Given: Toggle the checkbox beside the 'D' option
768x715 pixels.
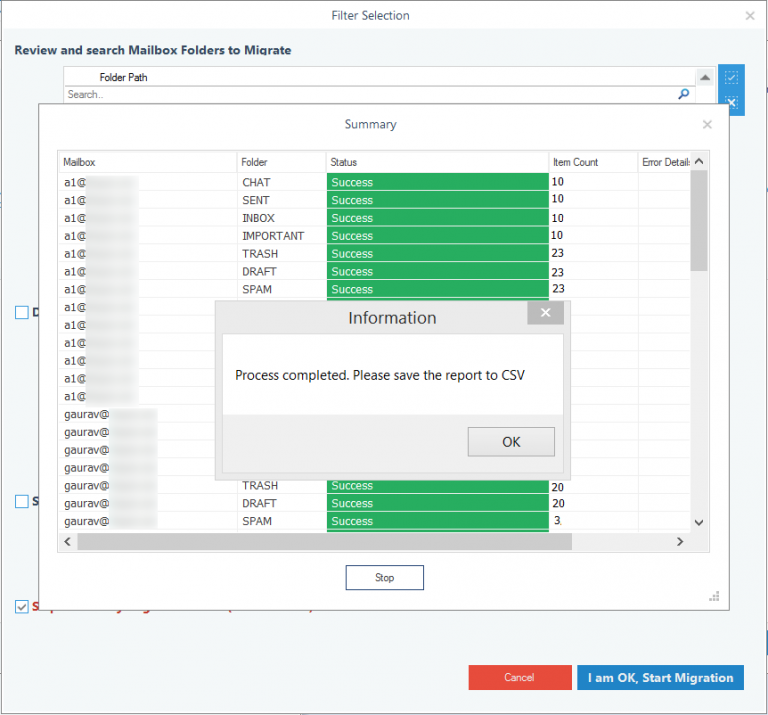Looking at the screenshot, I should [x=22, y=313].
